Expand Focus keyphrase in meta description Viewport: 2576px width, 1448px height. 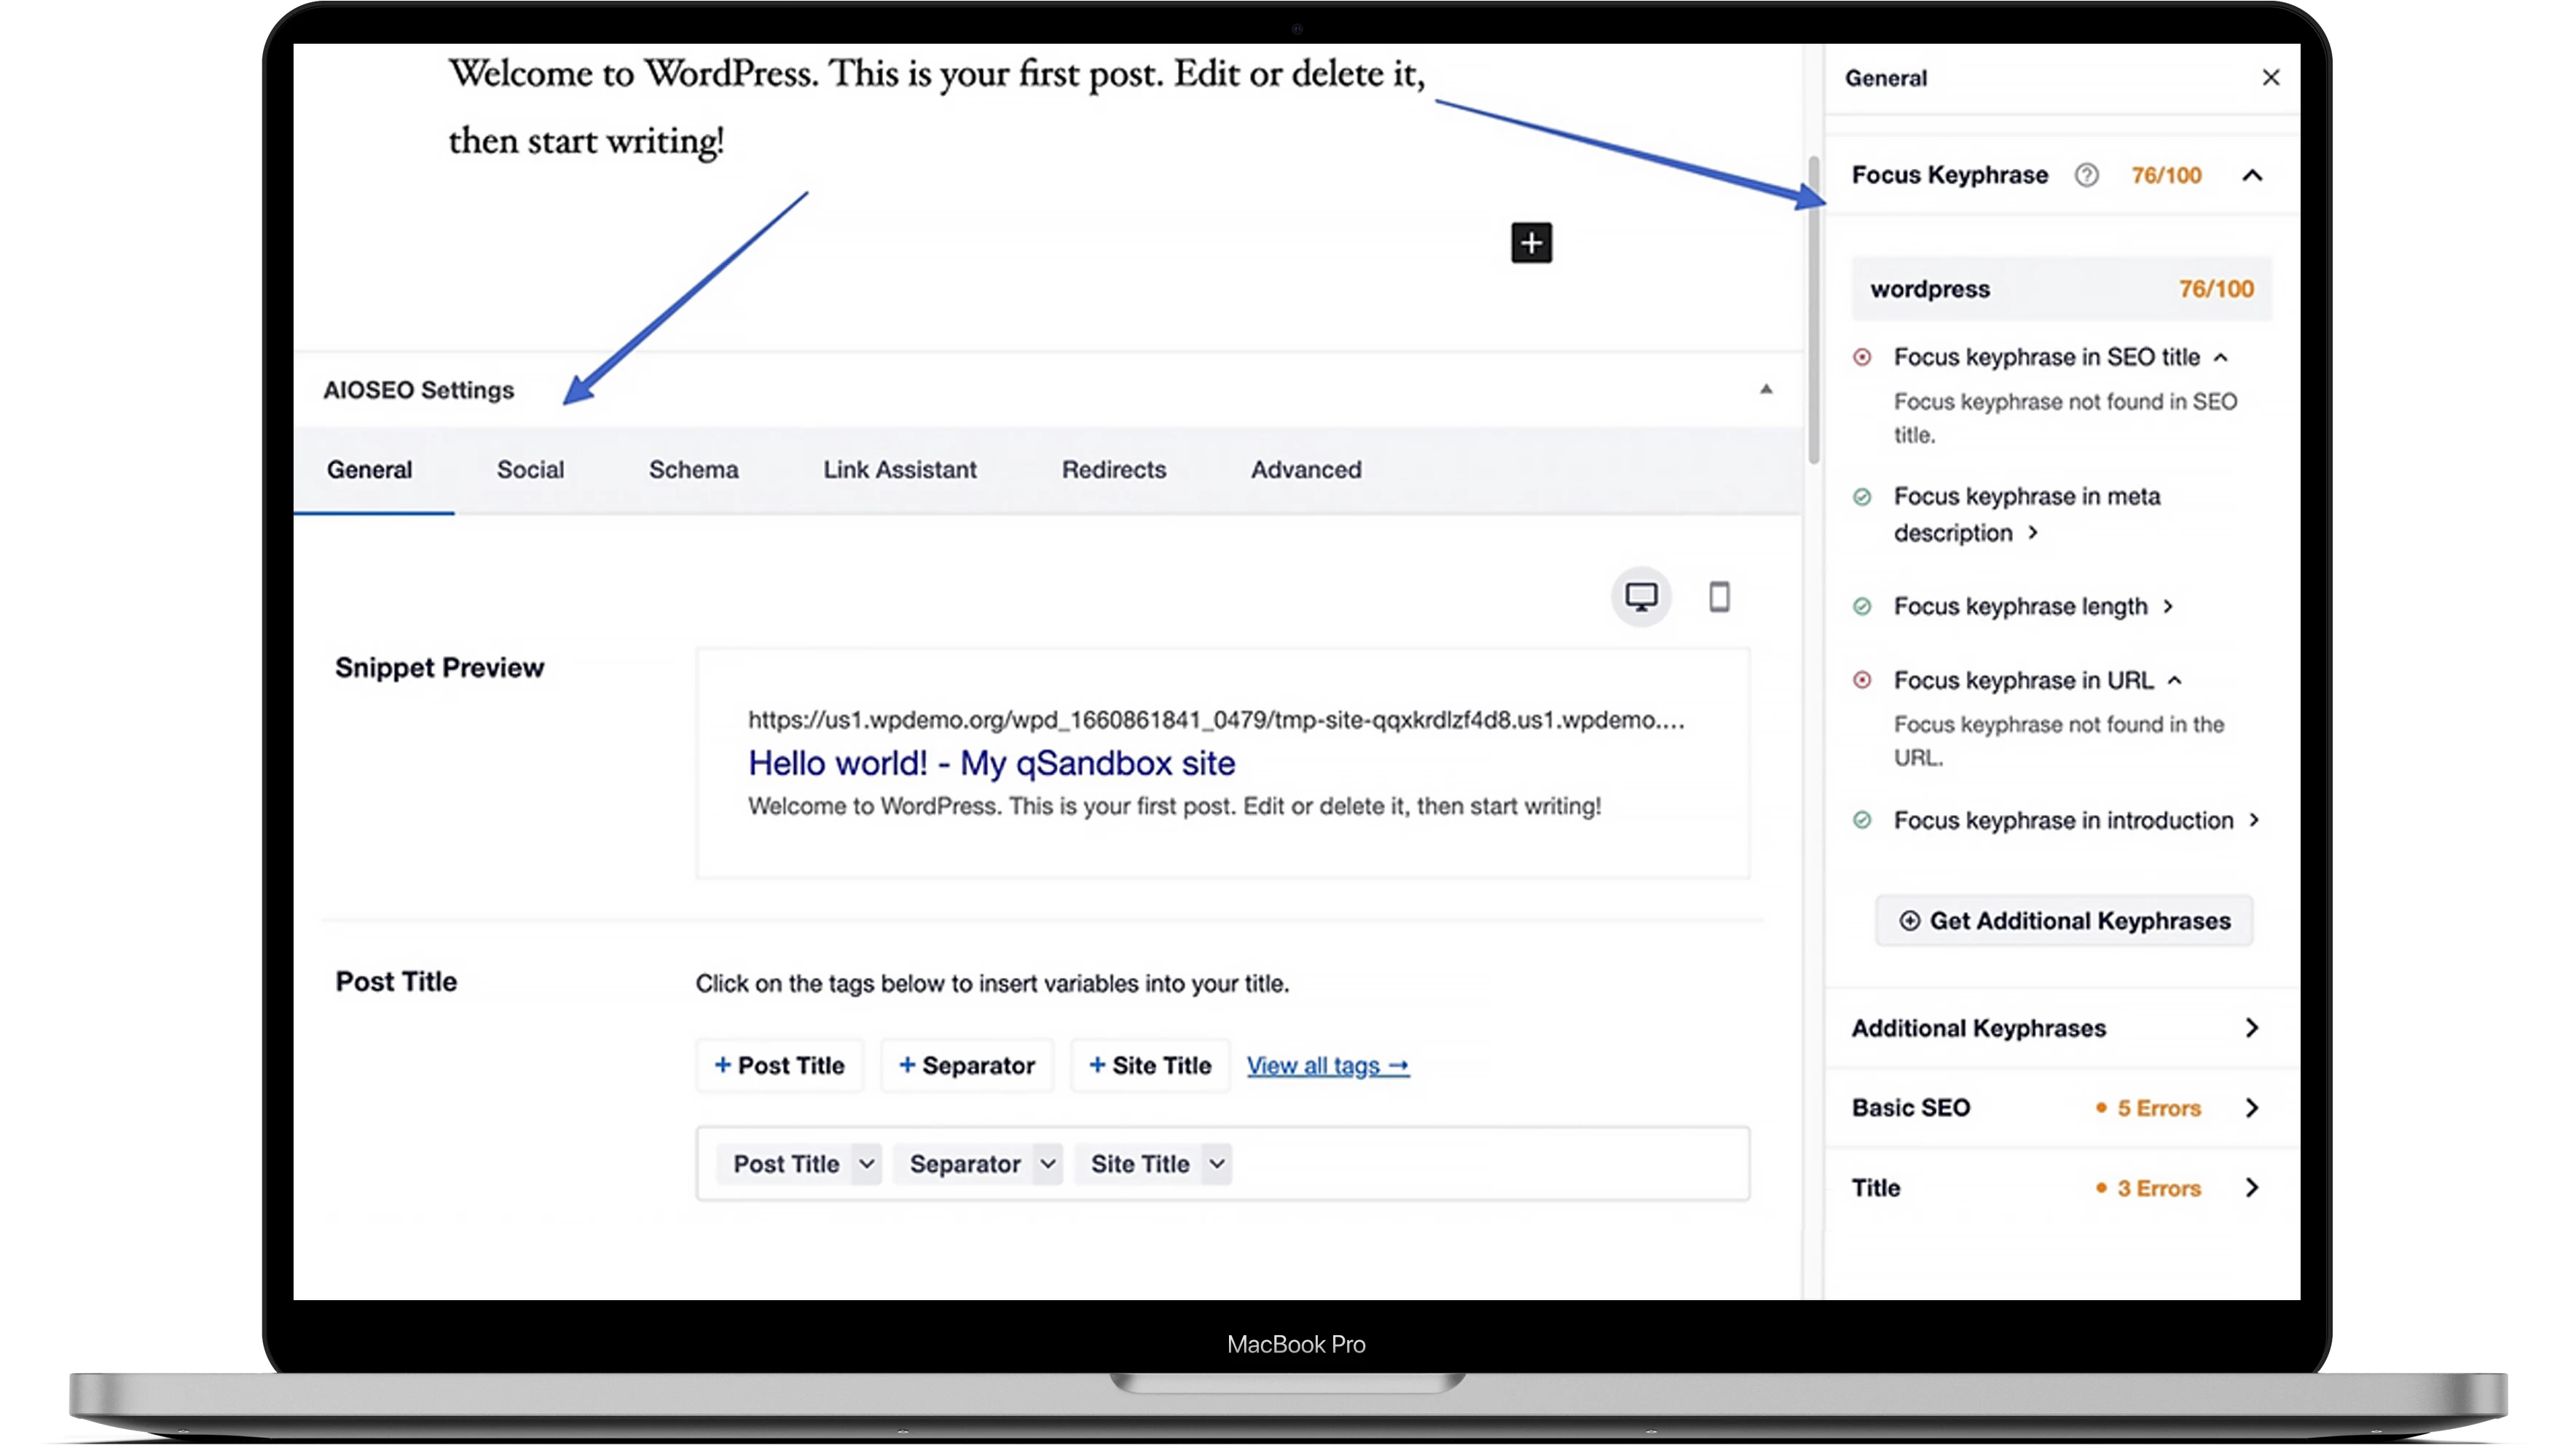(x=2032, y=533)
